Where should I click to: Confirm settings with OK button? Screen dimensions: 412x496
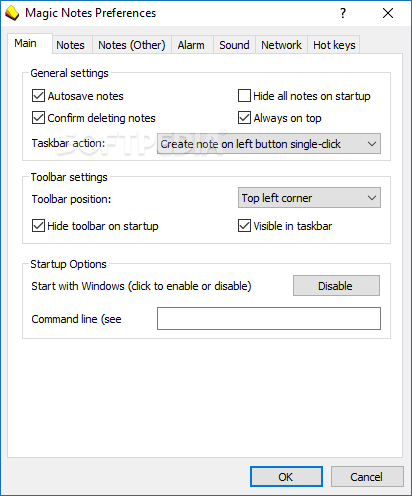[x=286, y=477]
